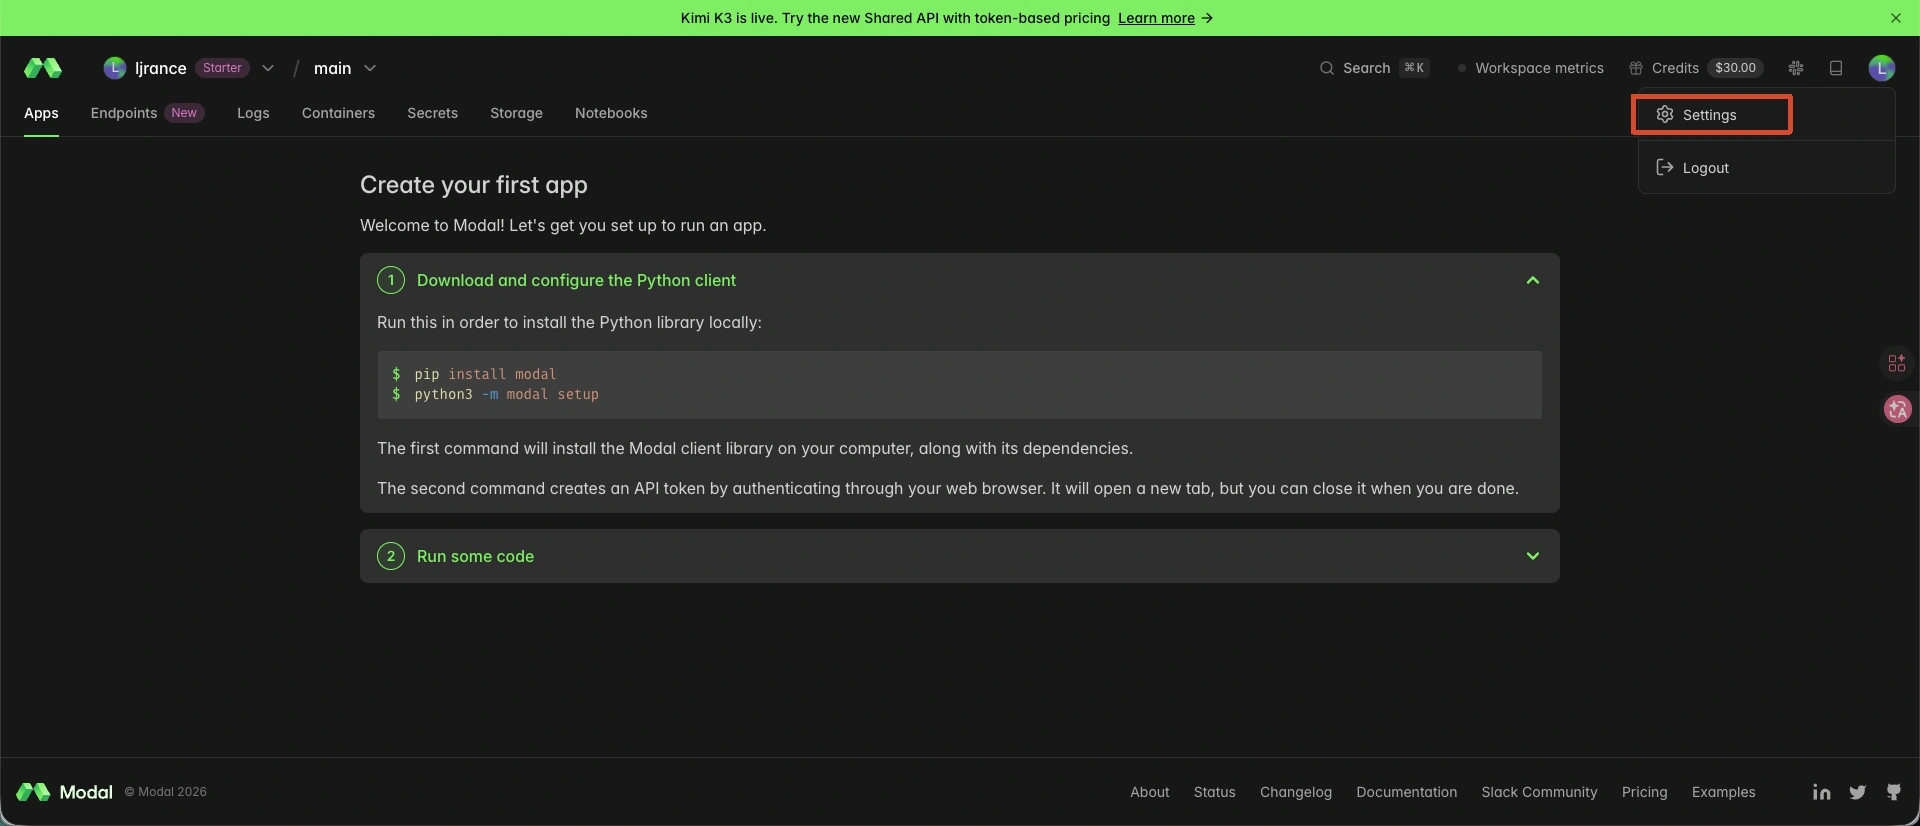Follow the Learn more link in banner

click(1156, 18)
